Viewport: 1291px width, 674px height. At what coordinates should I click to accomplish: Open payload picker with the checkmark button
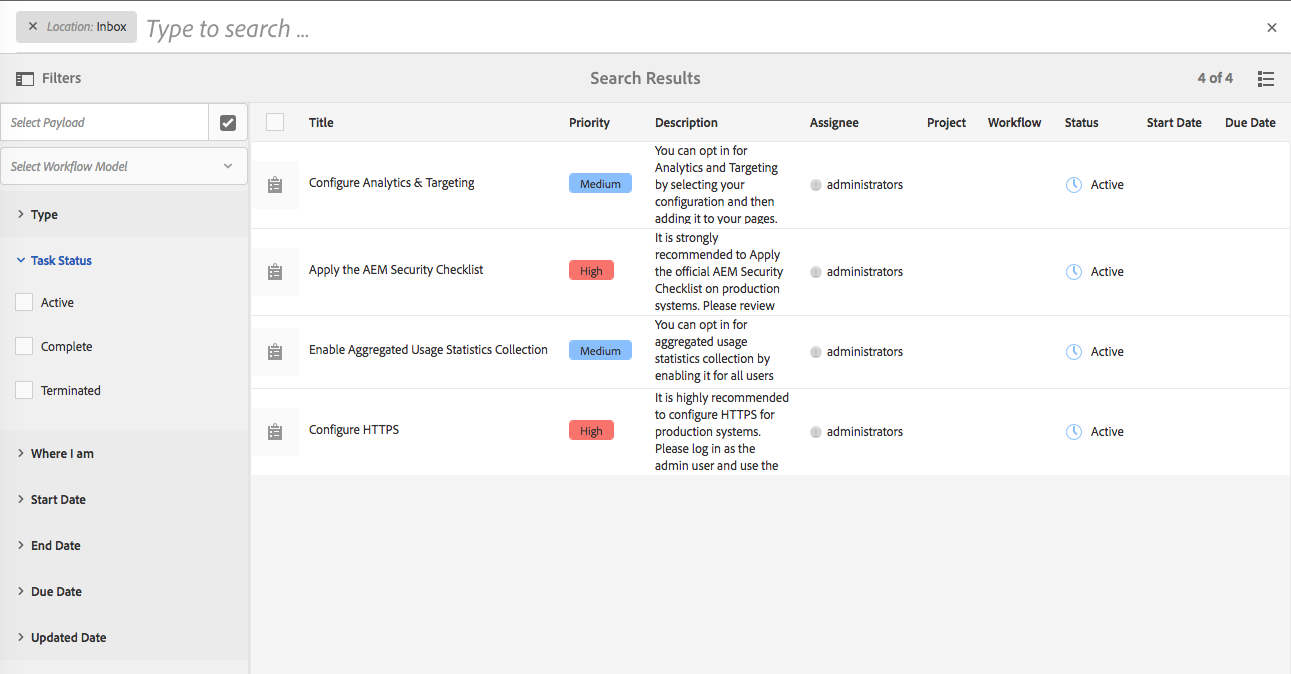coord(228,122)
